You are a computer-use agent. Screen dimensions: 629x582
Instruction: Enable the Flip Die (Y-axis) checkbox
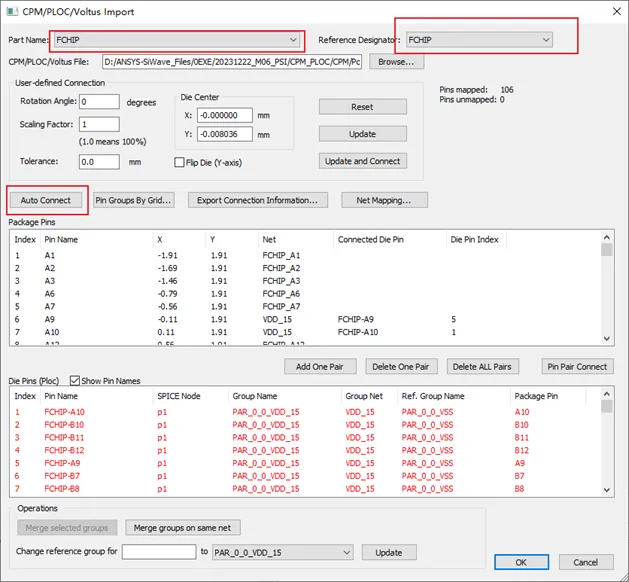pos(179,162)
